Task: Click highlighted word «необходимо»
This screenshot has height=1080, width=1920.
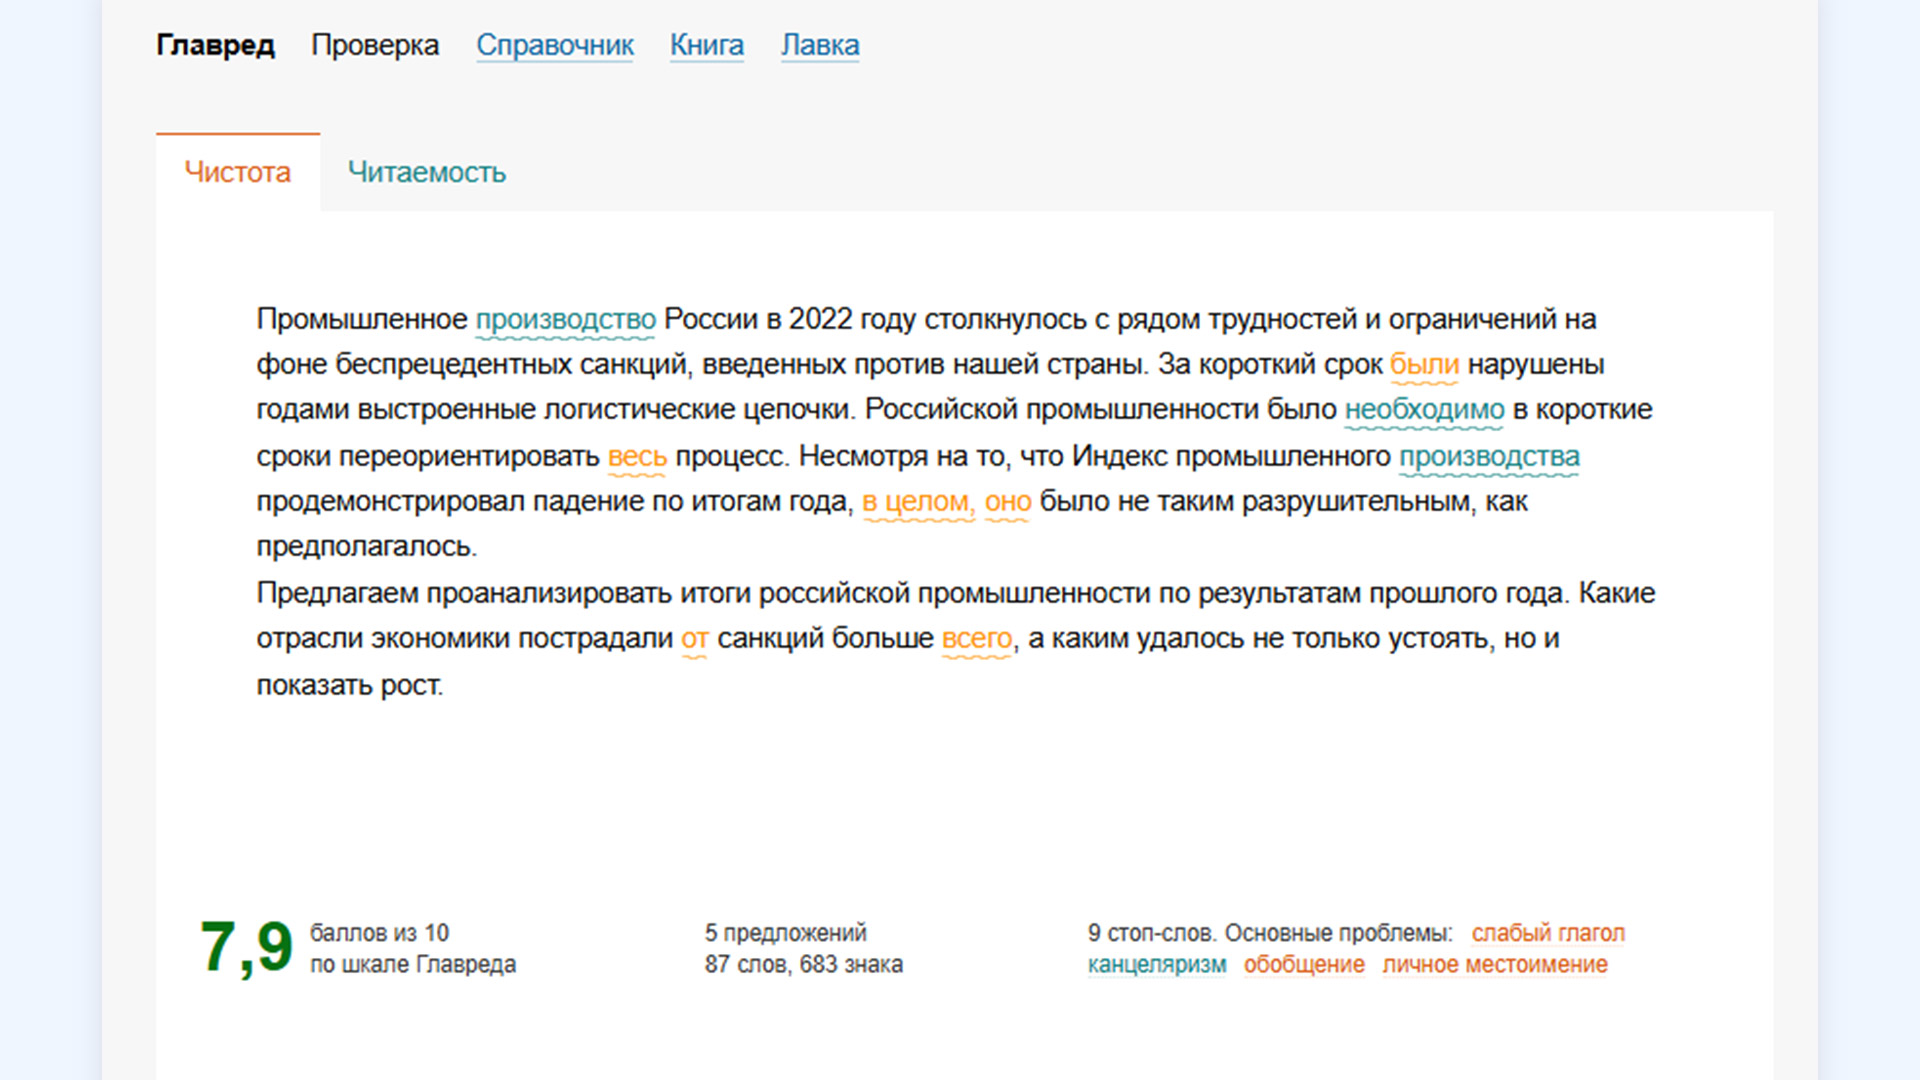Action: [1424, 410]
